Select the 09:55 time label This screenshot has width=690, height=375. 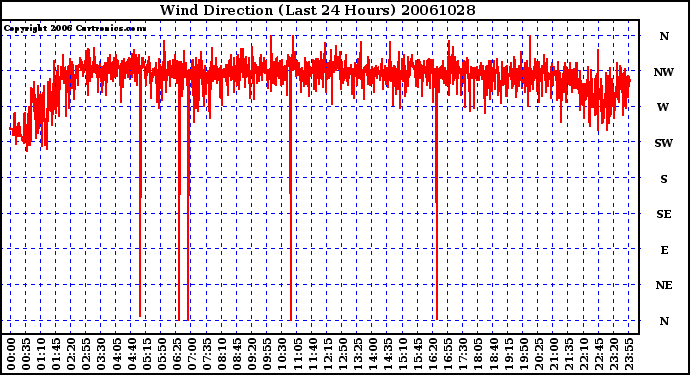click(267, 354)
